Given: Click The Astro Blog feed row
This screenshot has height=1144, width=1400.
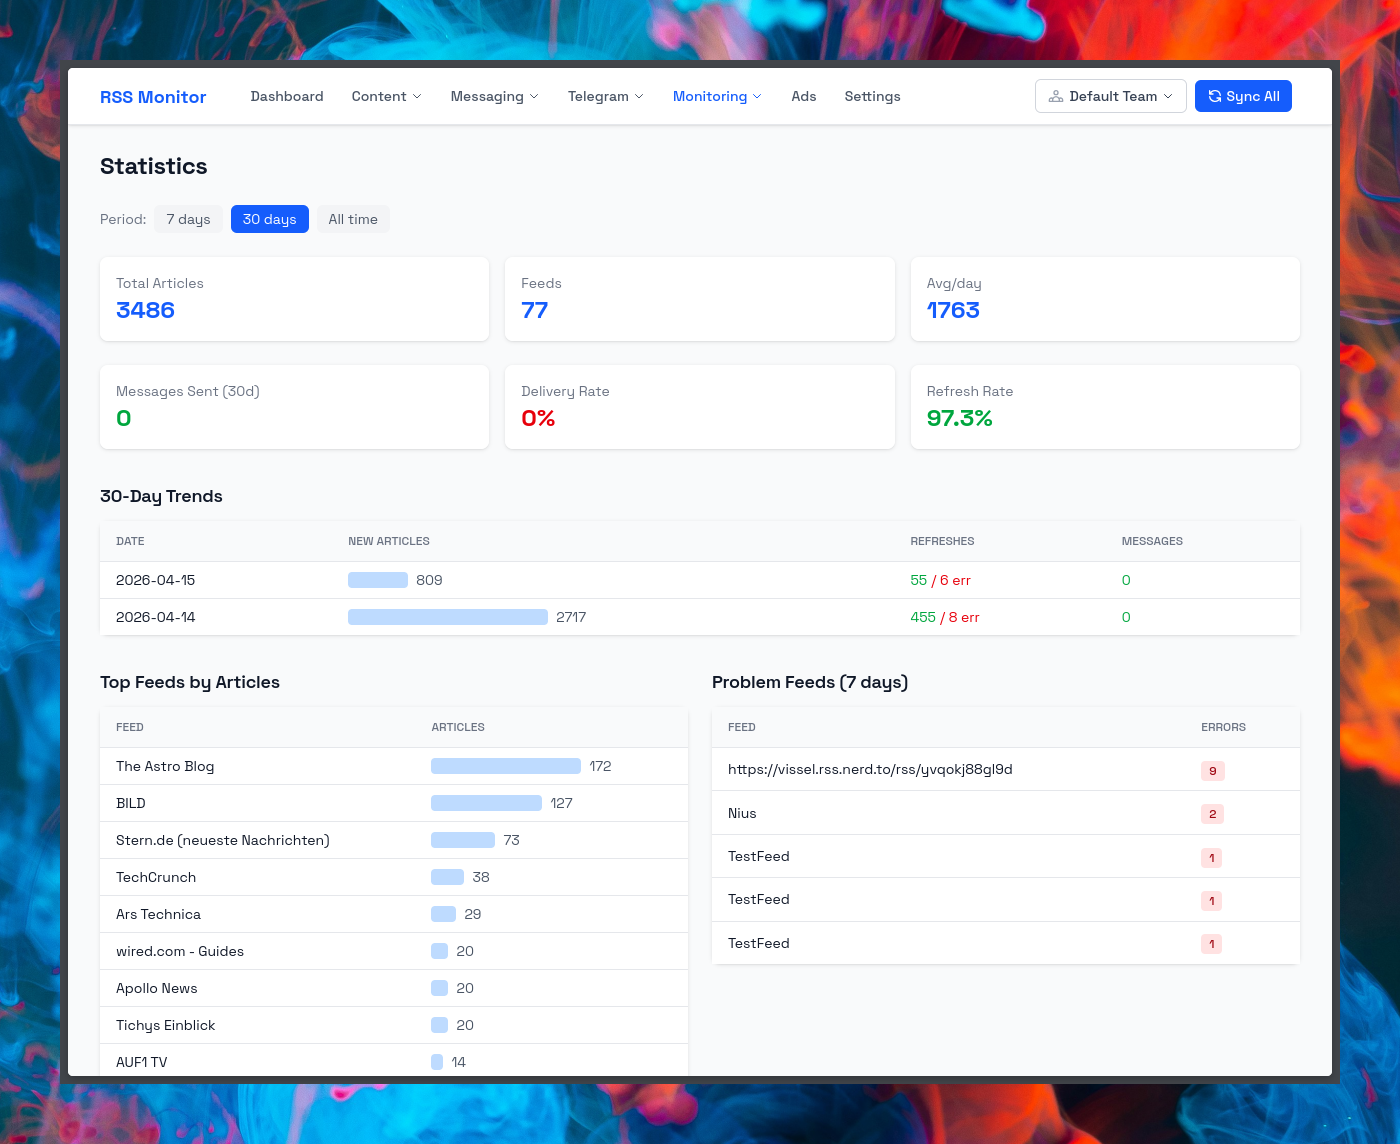Looking at the screenshot, I should (x=165, y=766).
